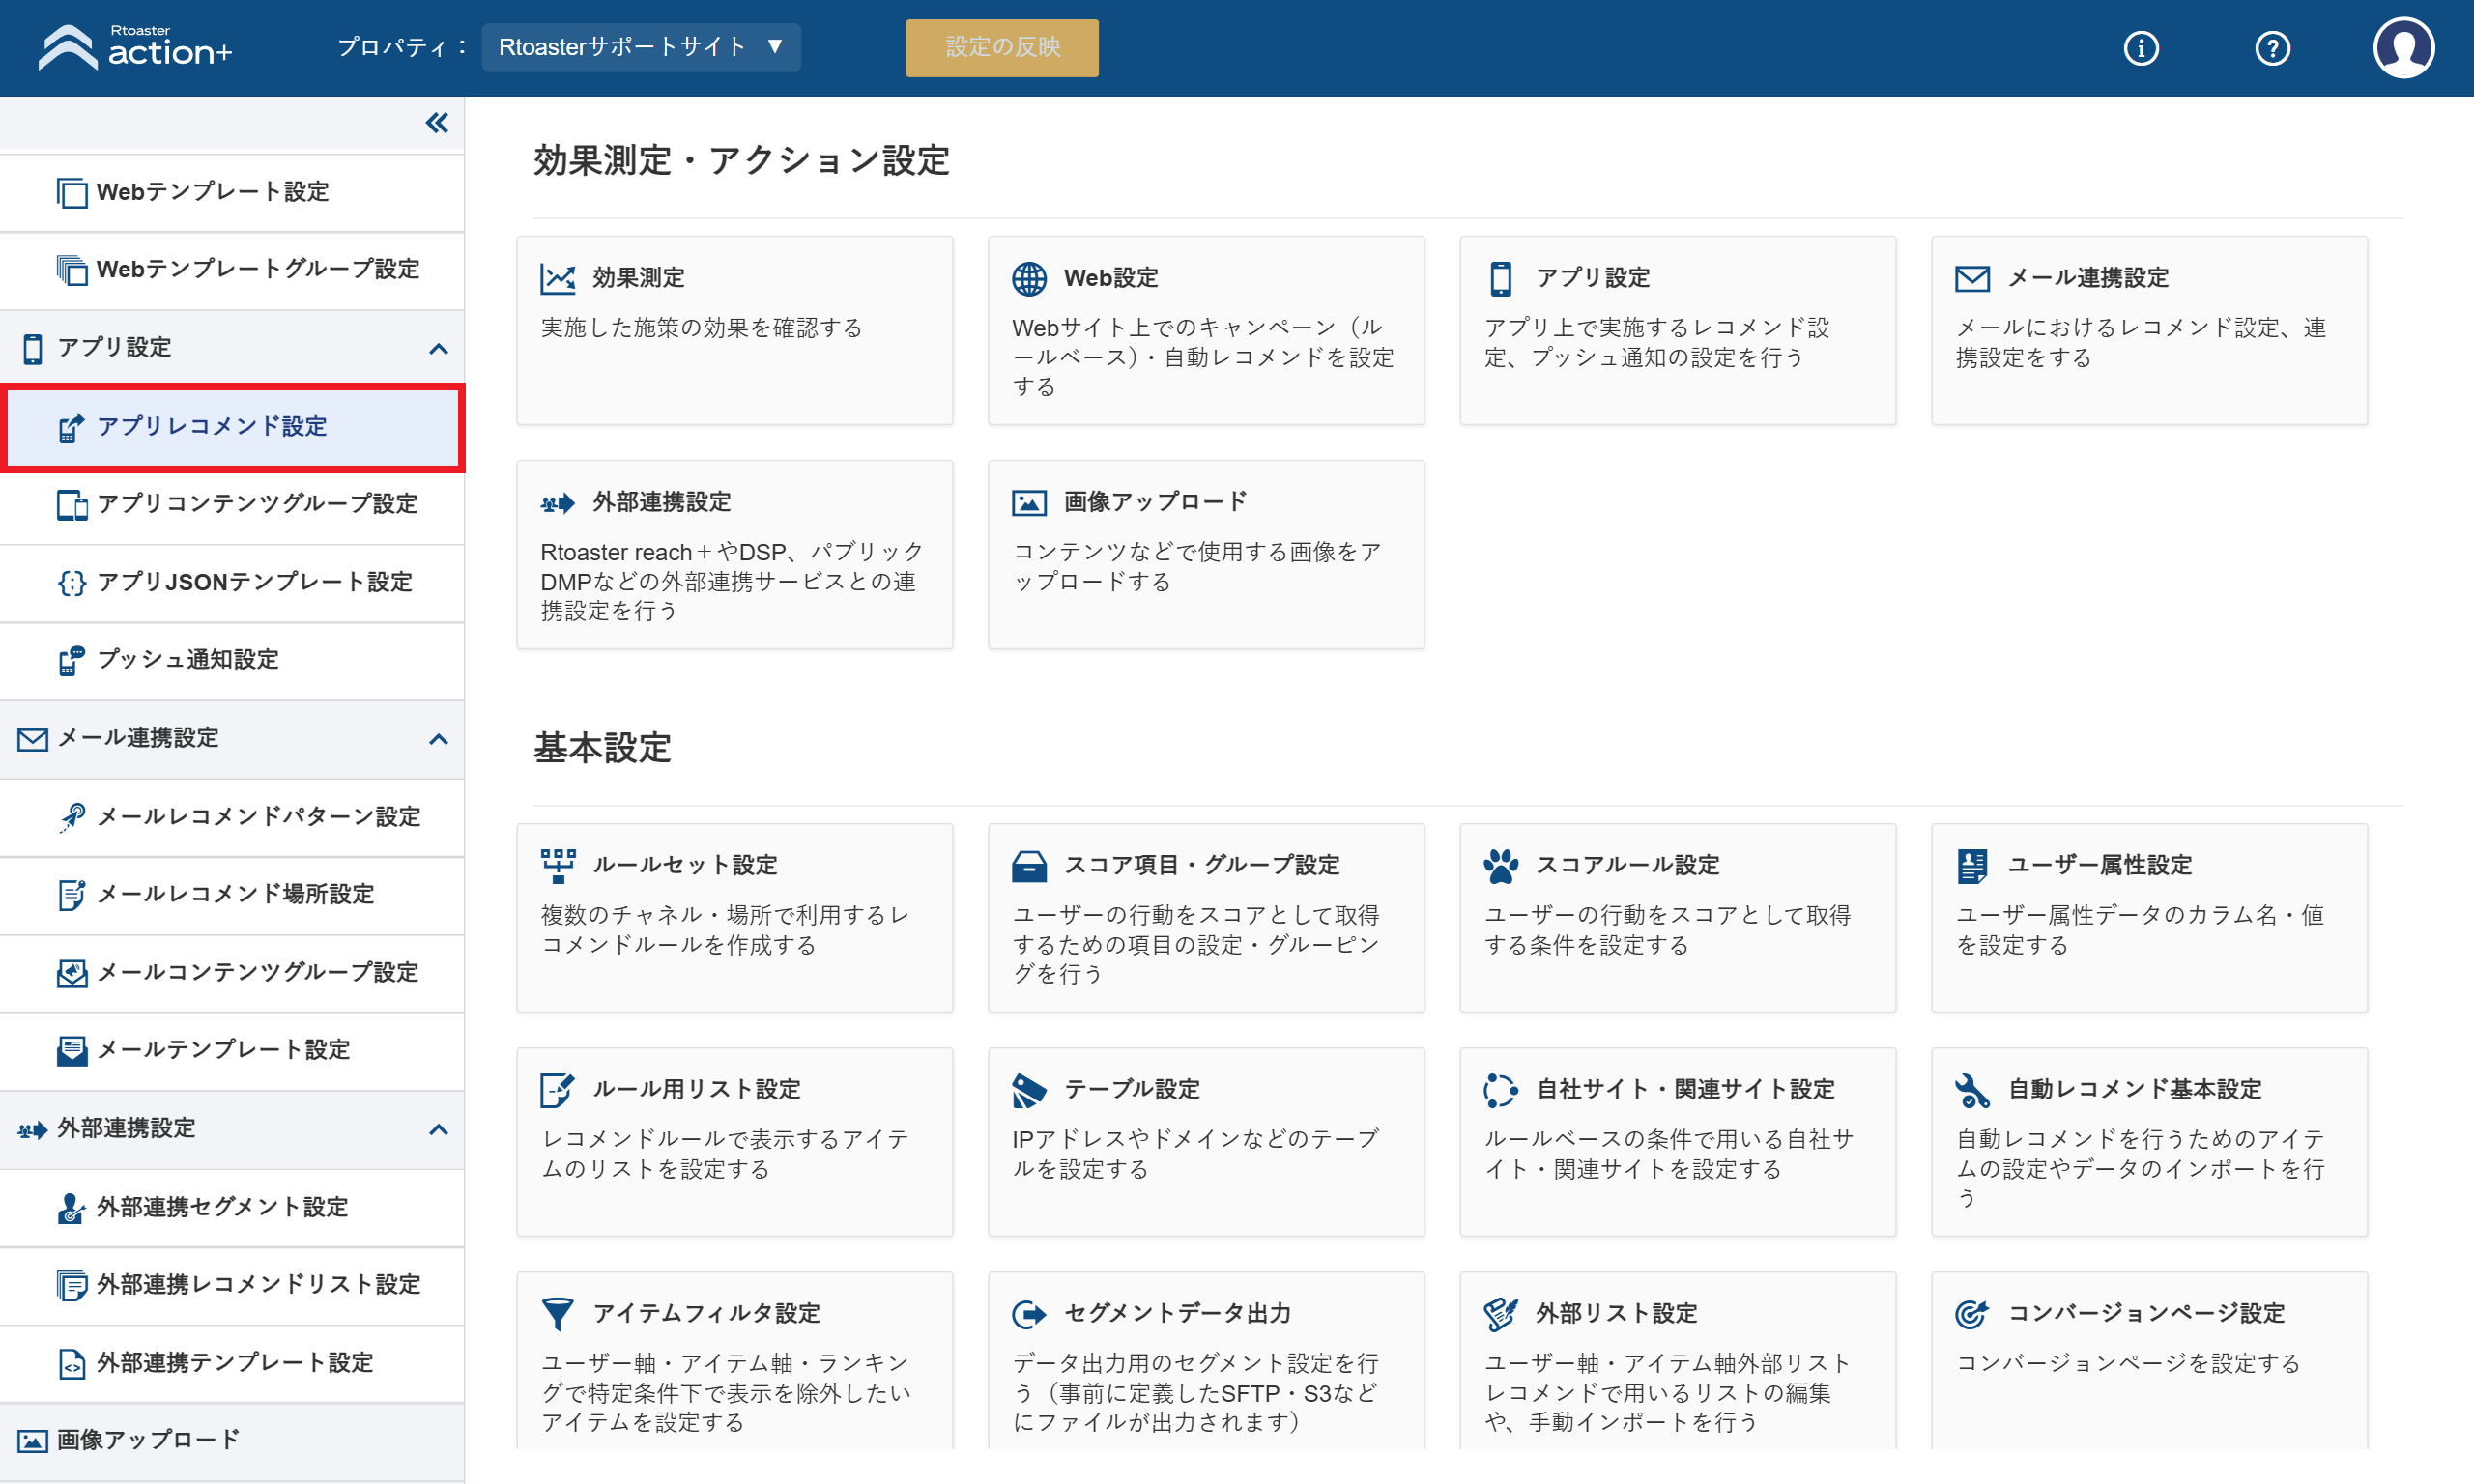Click the 外部連携レコメンドリスト設定 sidebar icon
Viewport: 2474px width, 1484px height.
[x=72, y=1285]
